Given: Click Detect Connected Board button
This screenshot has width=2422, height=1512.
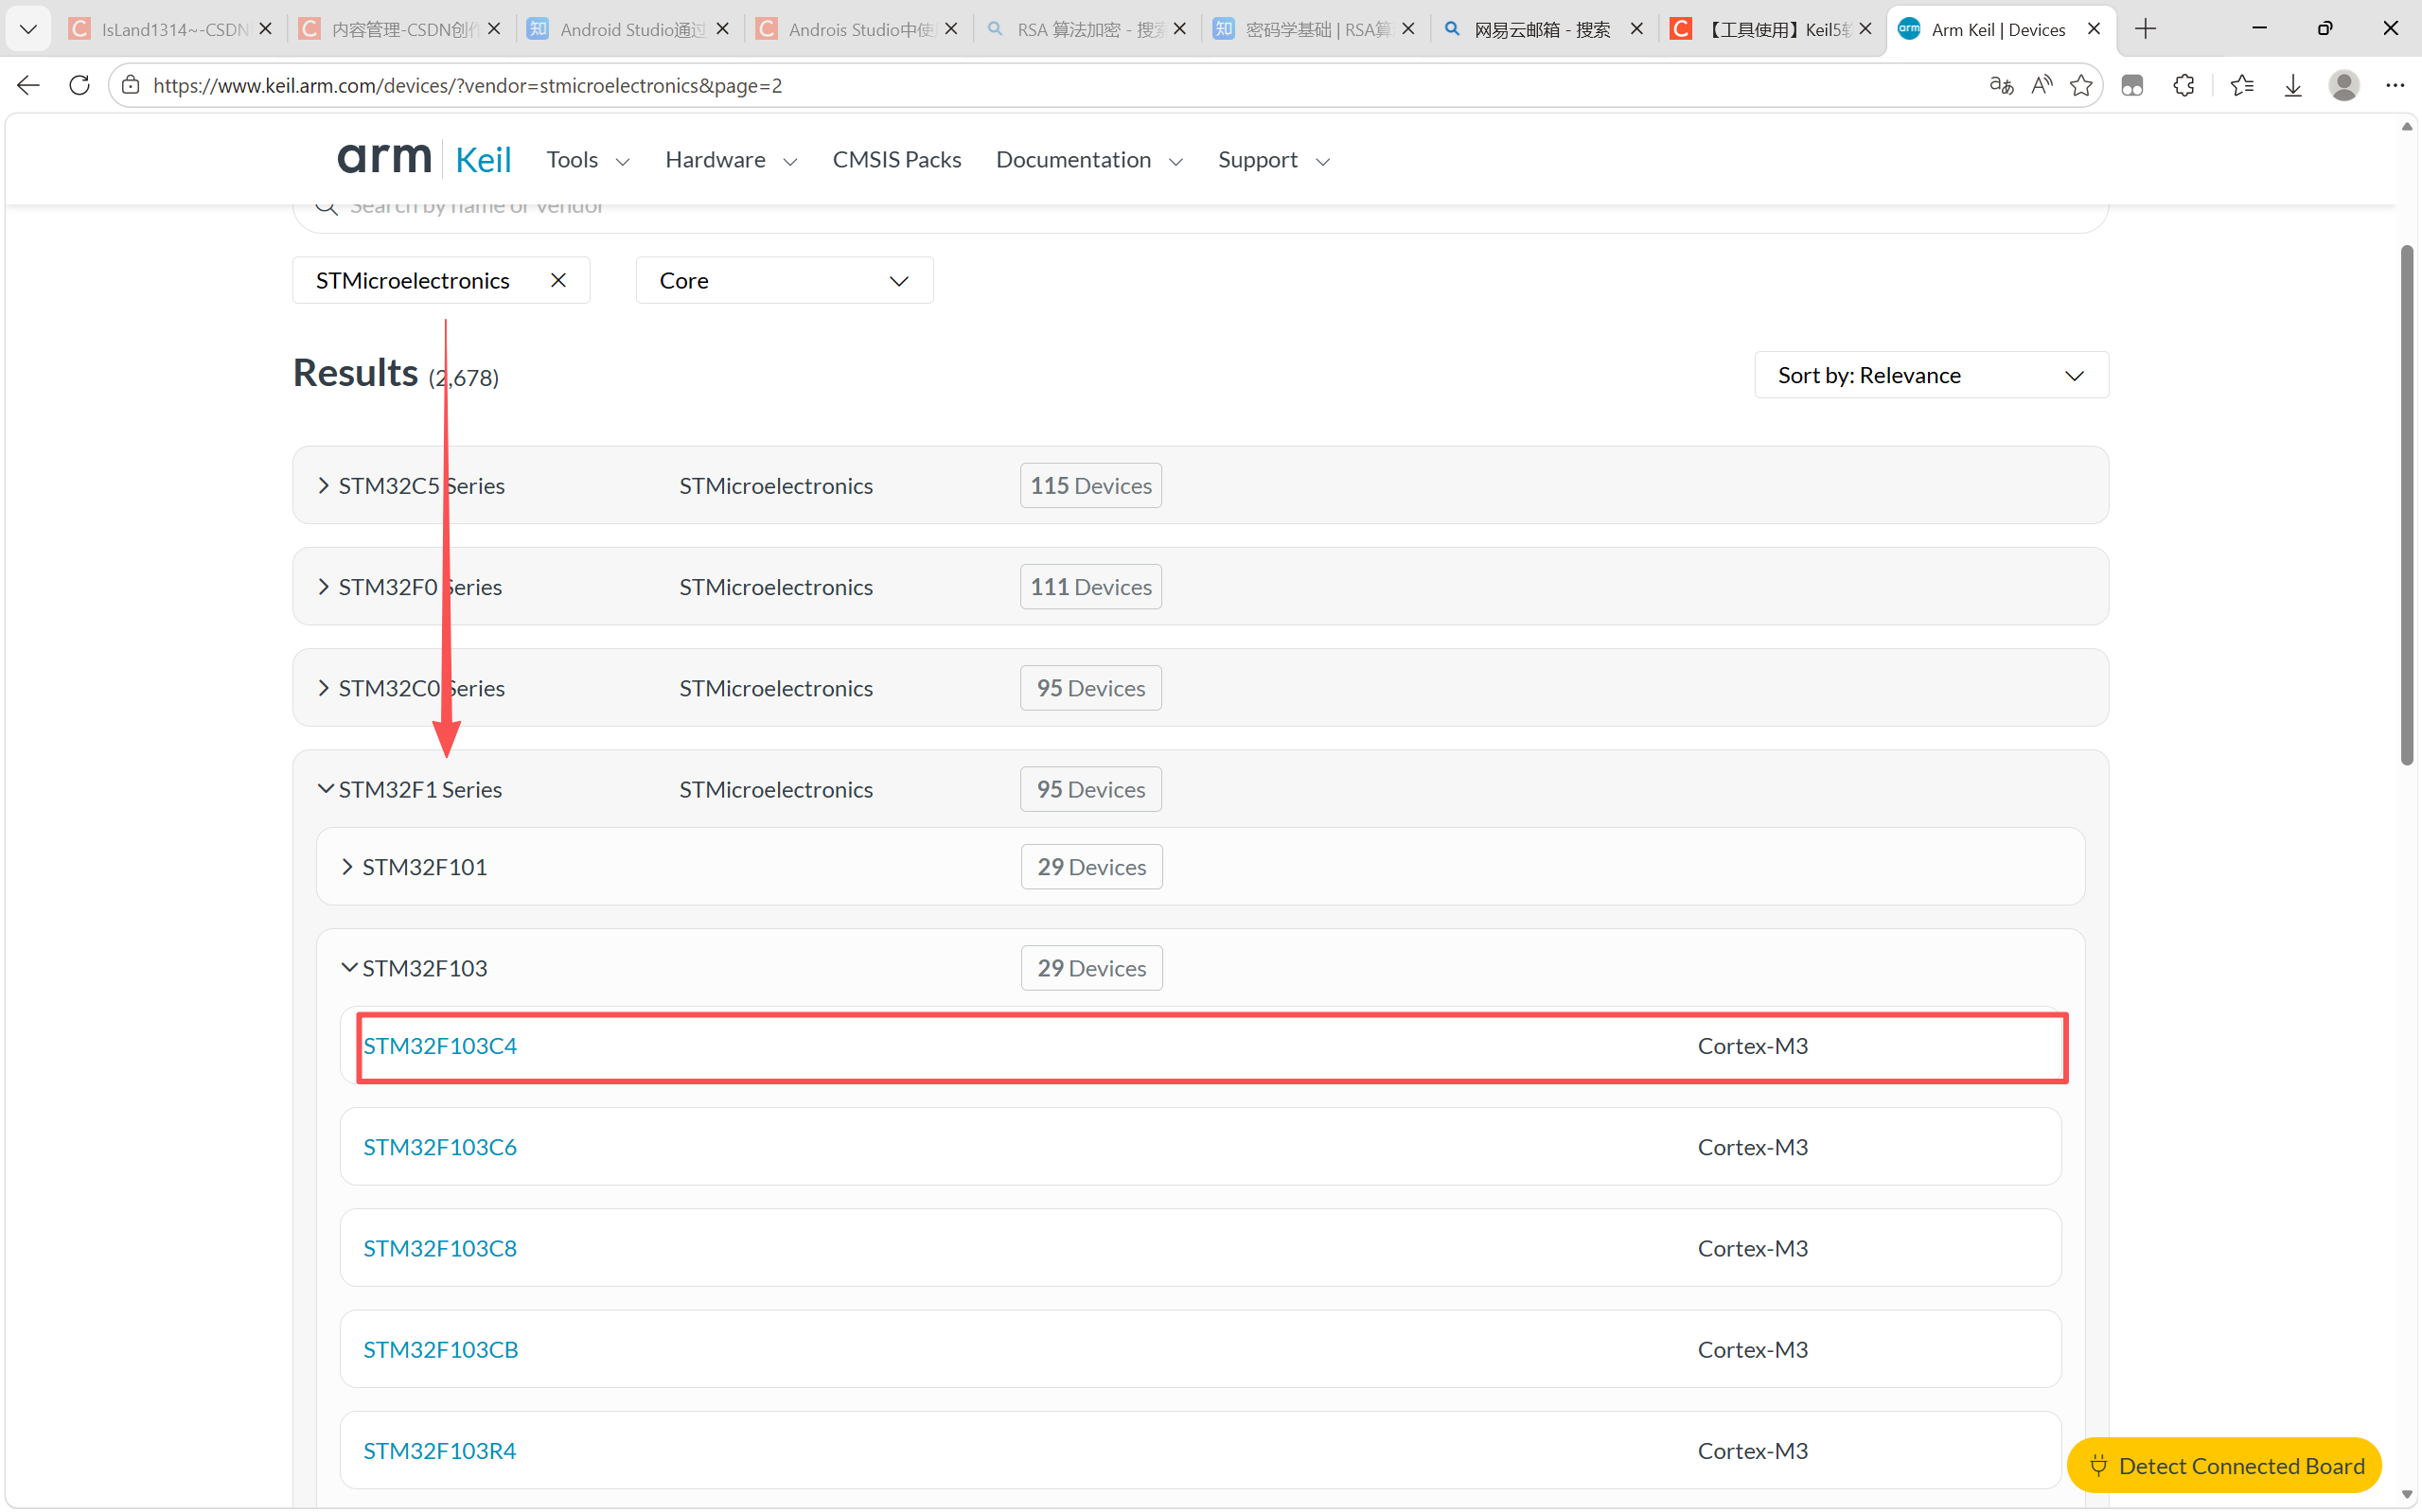Looking at the screenshot, I should click(2224, 1465).
